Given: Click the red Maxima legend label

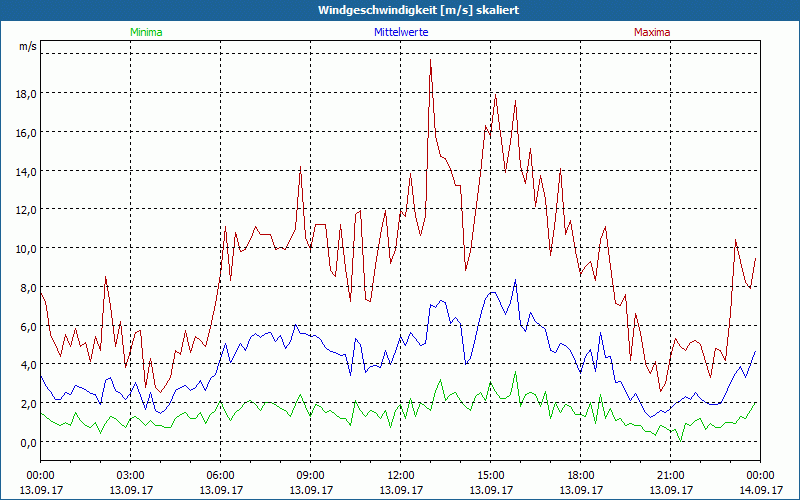Looking at the screenshot, I should click(x=652, y=32).
